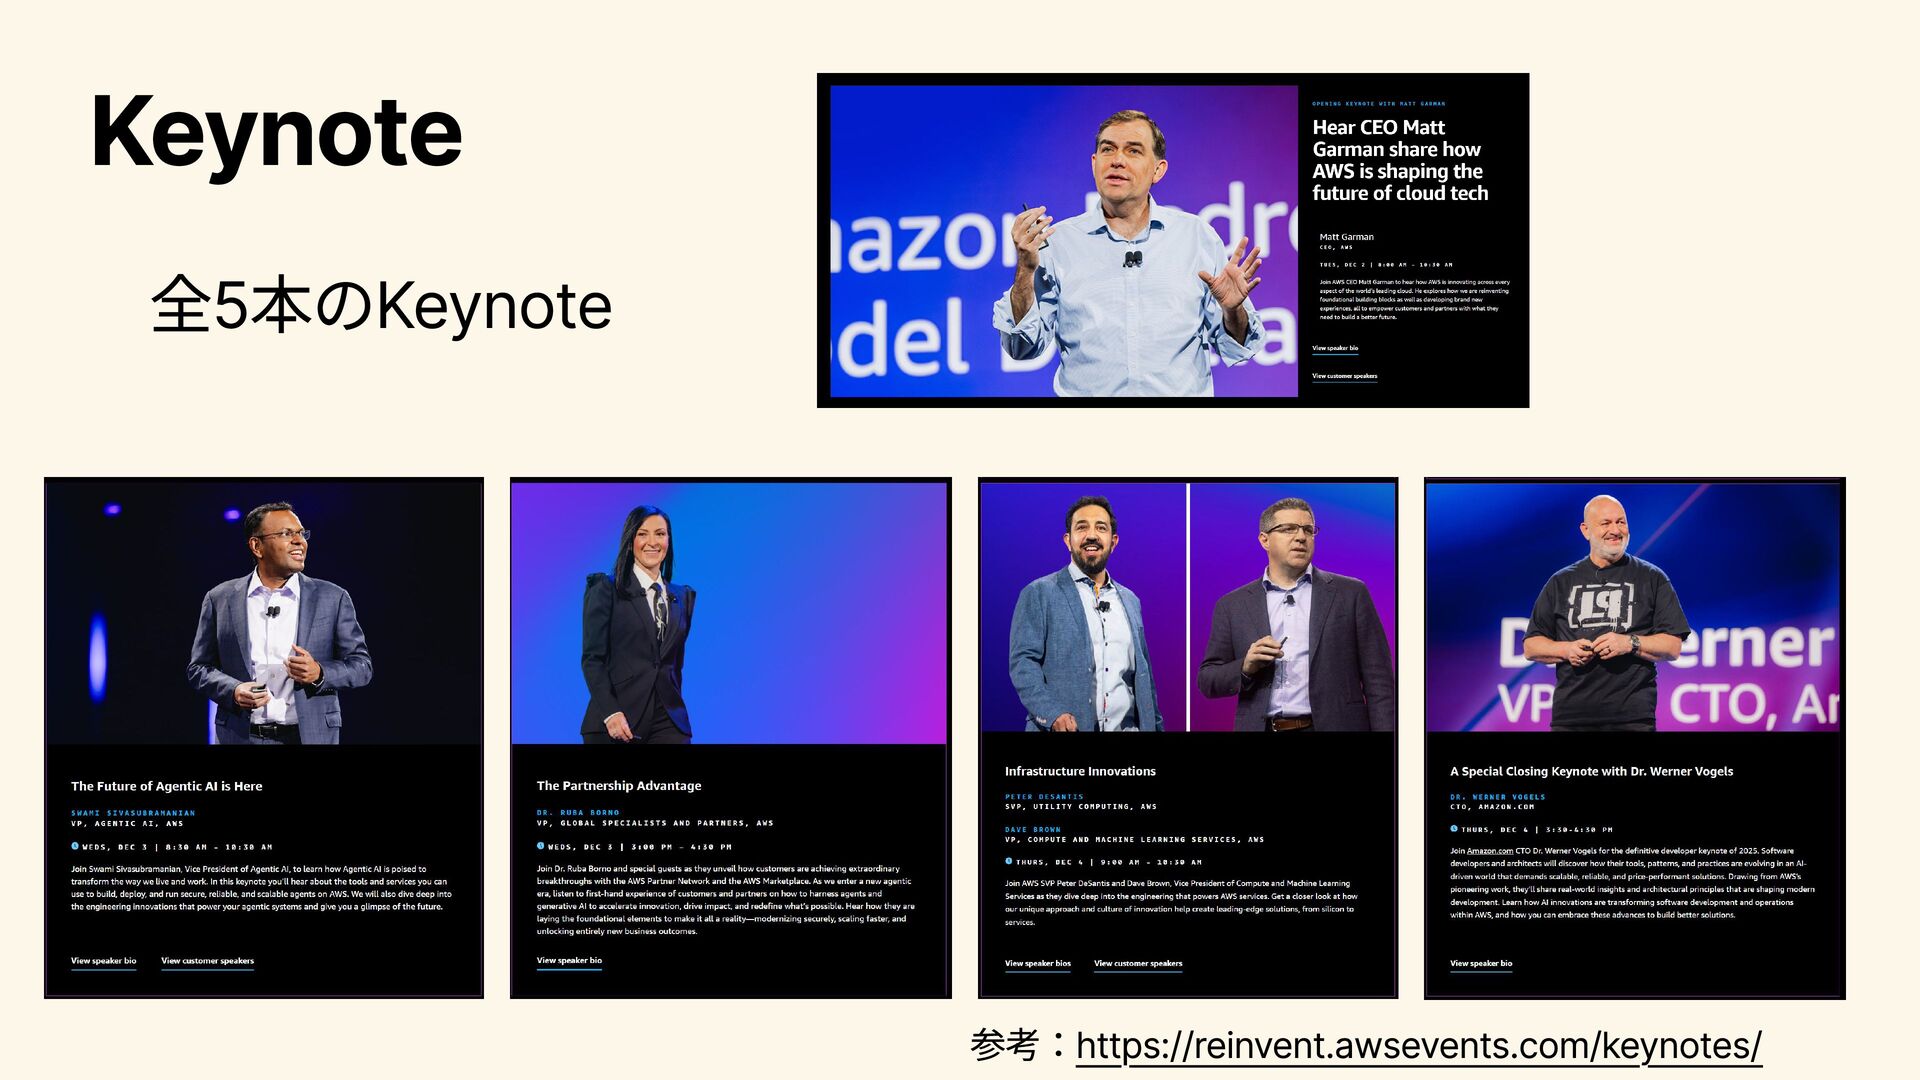The image size is (1920, 1080).
Task: Click the Peter DeSantis speaker name
Action: click(x=1044, y=797)
